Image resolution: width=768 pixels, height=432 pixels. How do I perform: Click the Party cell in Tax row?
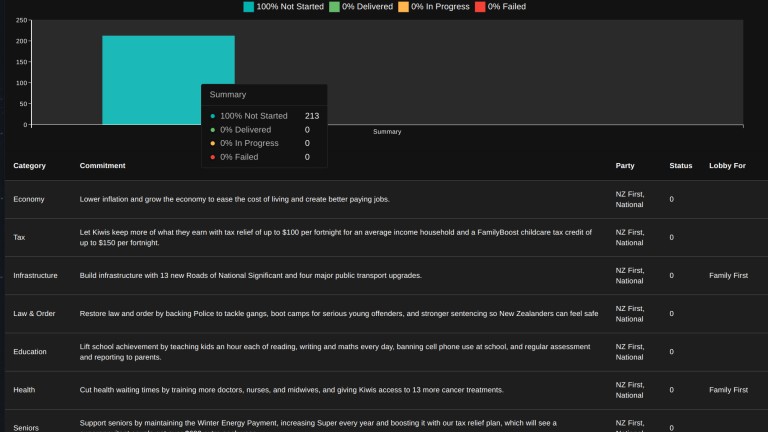coord(630,238)
